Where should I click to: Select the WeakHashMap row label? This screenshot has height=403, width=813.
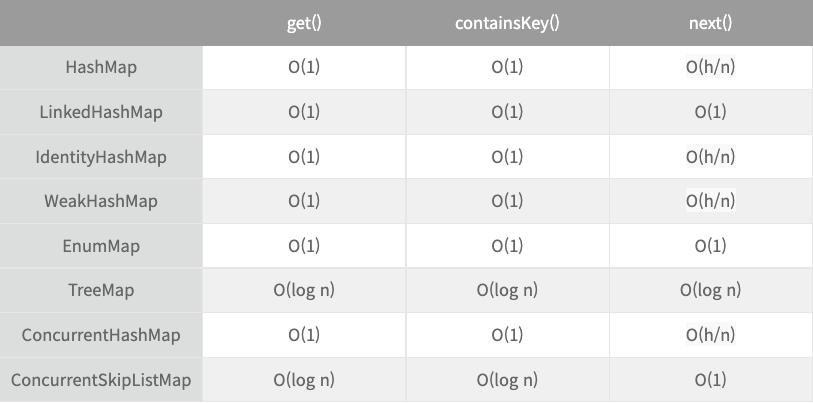pyautogui.click(x=101, y=201)
